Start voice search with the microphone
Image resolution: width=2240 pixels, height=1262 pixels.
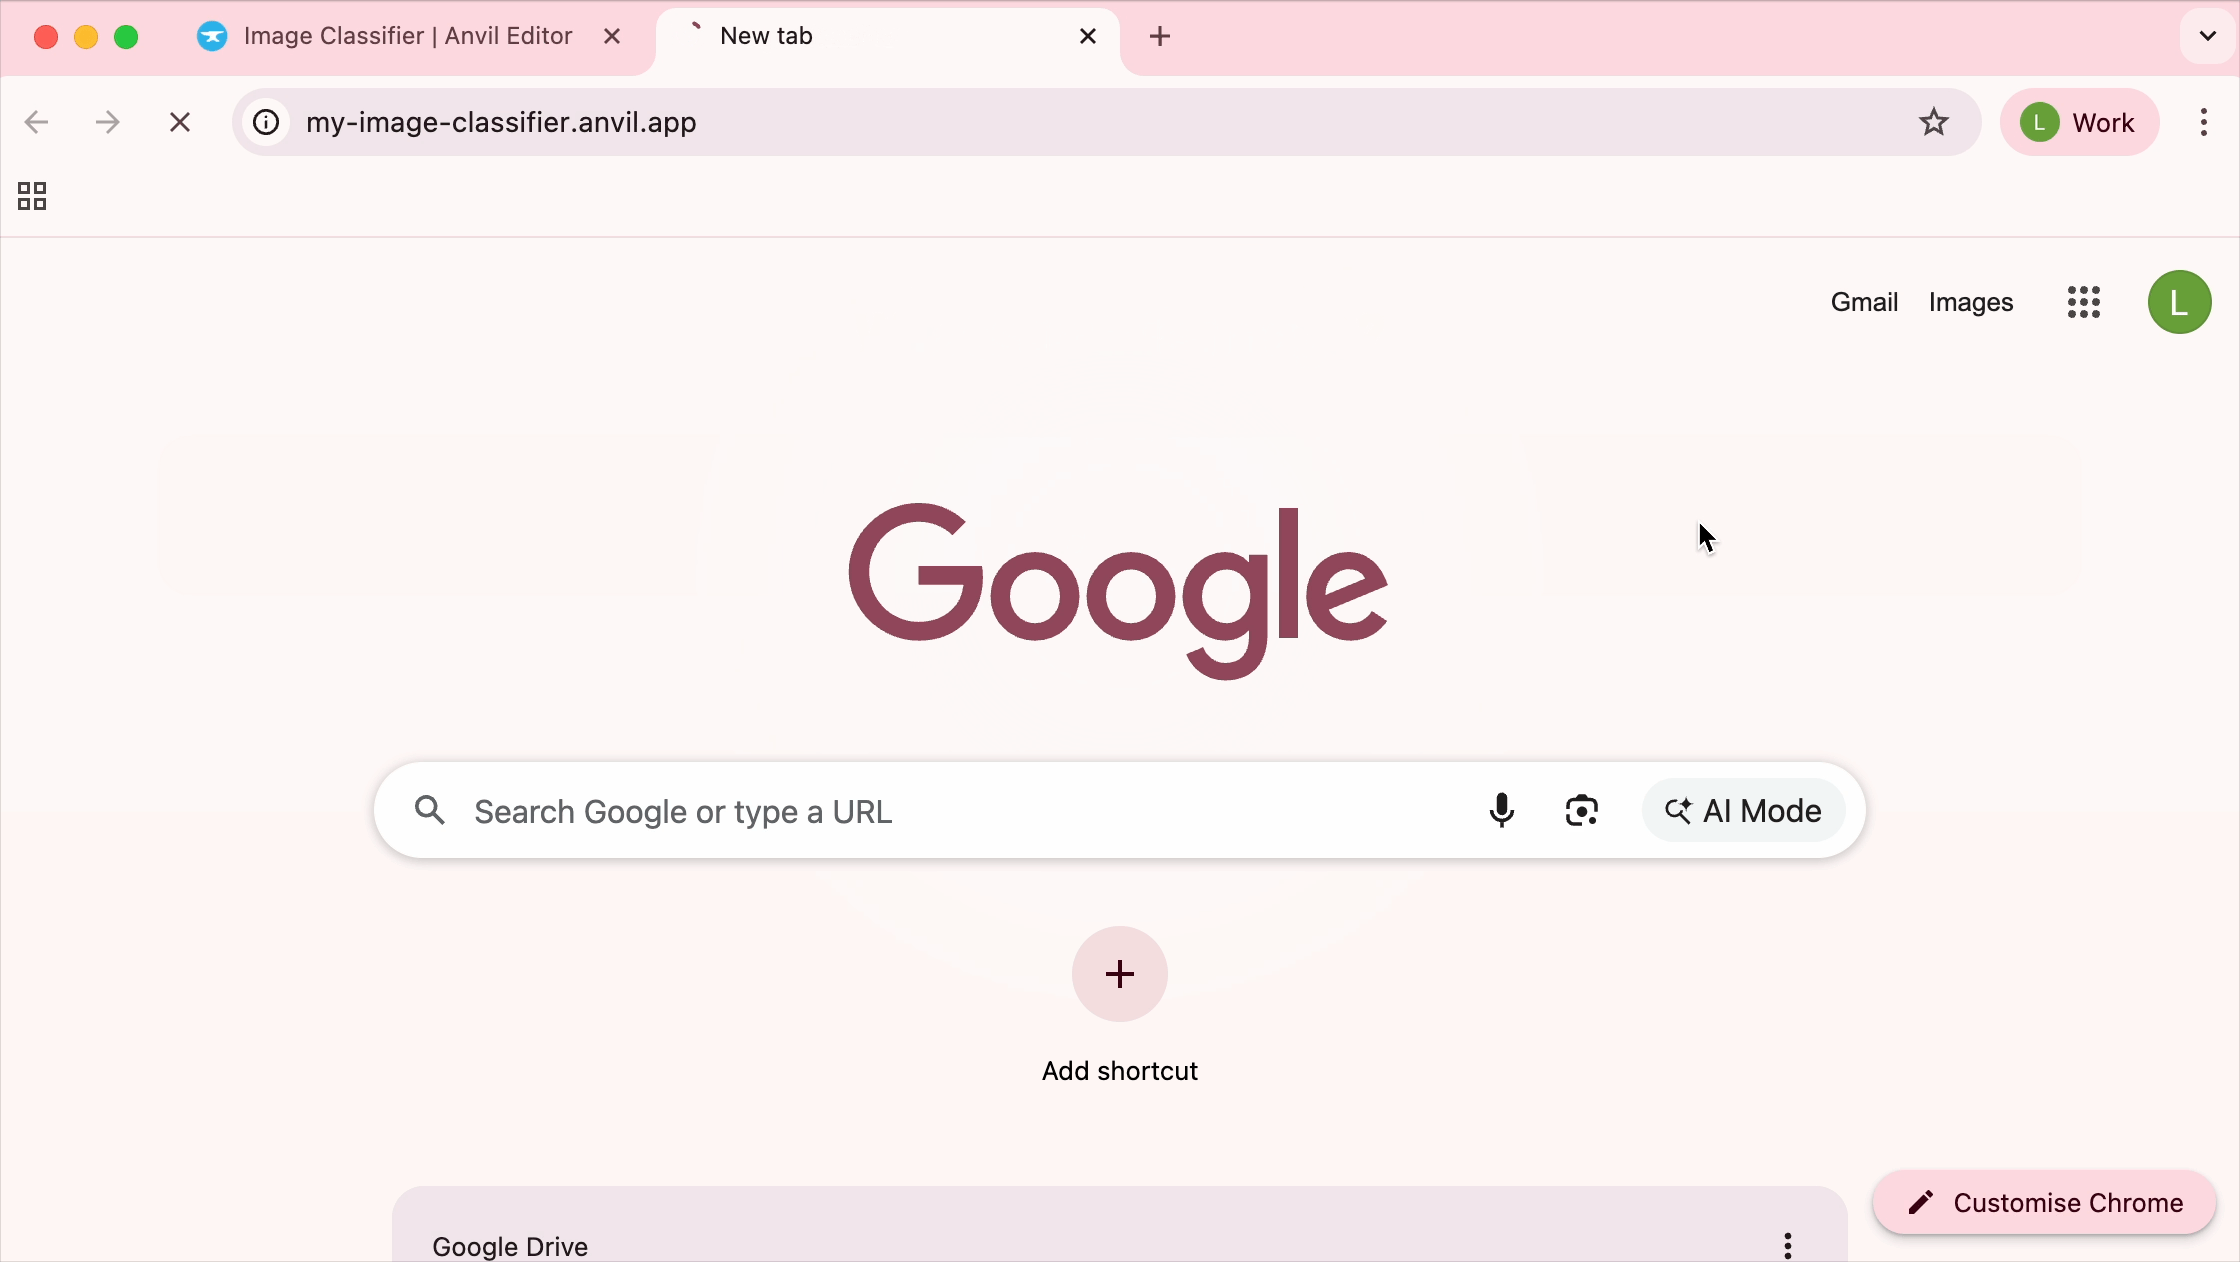[x=1501, y=810]
